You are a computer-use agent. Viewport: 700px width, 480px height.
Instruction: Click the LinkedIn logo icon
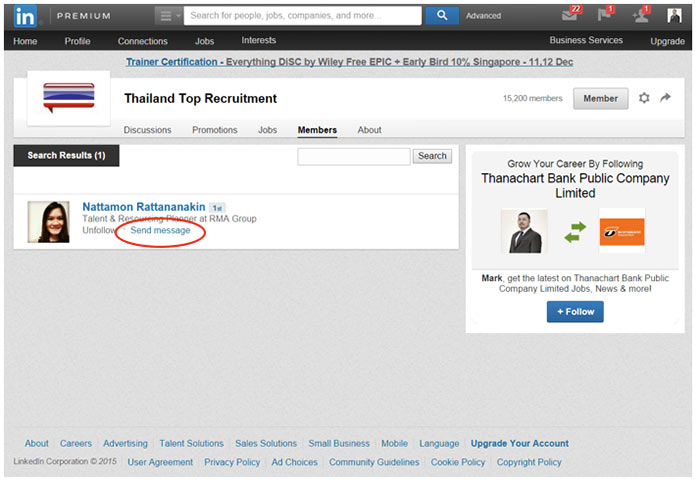(25, 16)
